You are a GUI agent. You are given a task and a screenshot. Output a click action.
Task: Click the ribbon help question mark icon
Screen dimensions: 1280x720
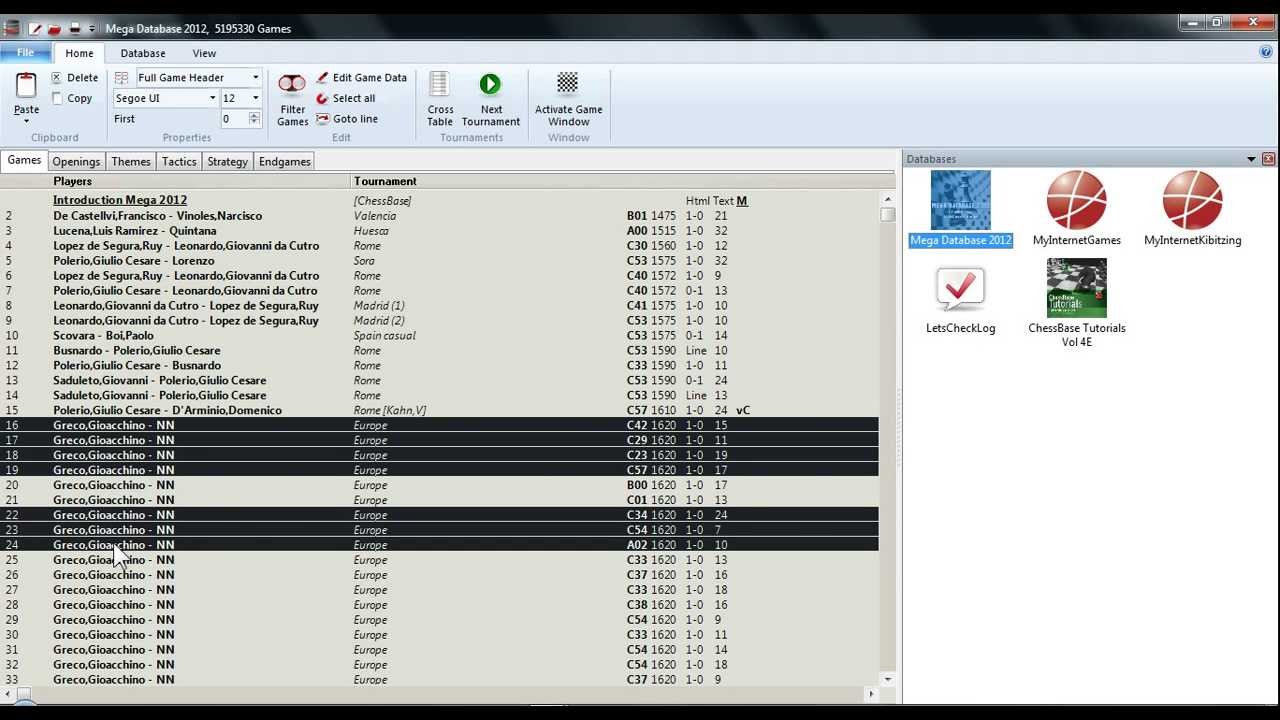(1266, 52)
